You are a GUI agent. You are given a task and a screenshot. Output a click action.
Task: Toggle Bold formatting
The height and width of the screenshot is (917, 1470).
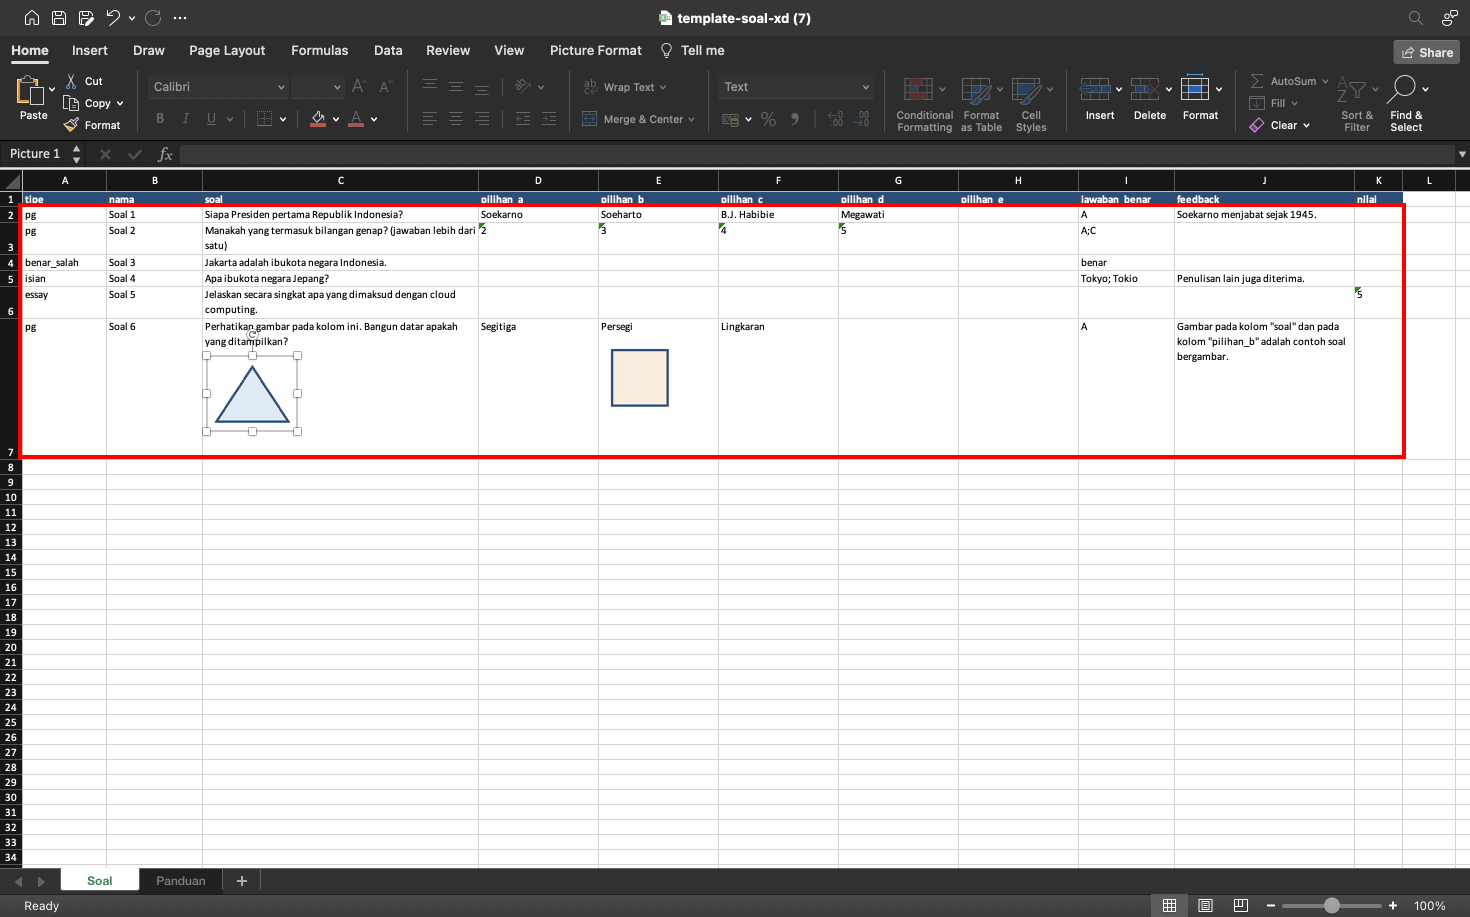point(160,119)
